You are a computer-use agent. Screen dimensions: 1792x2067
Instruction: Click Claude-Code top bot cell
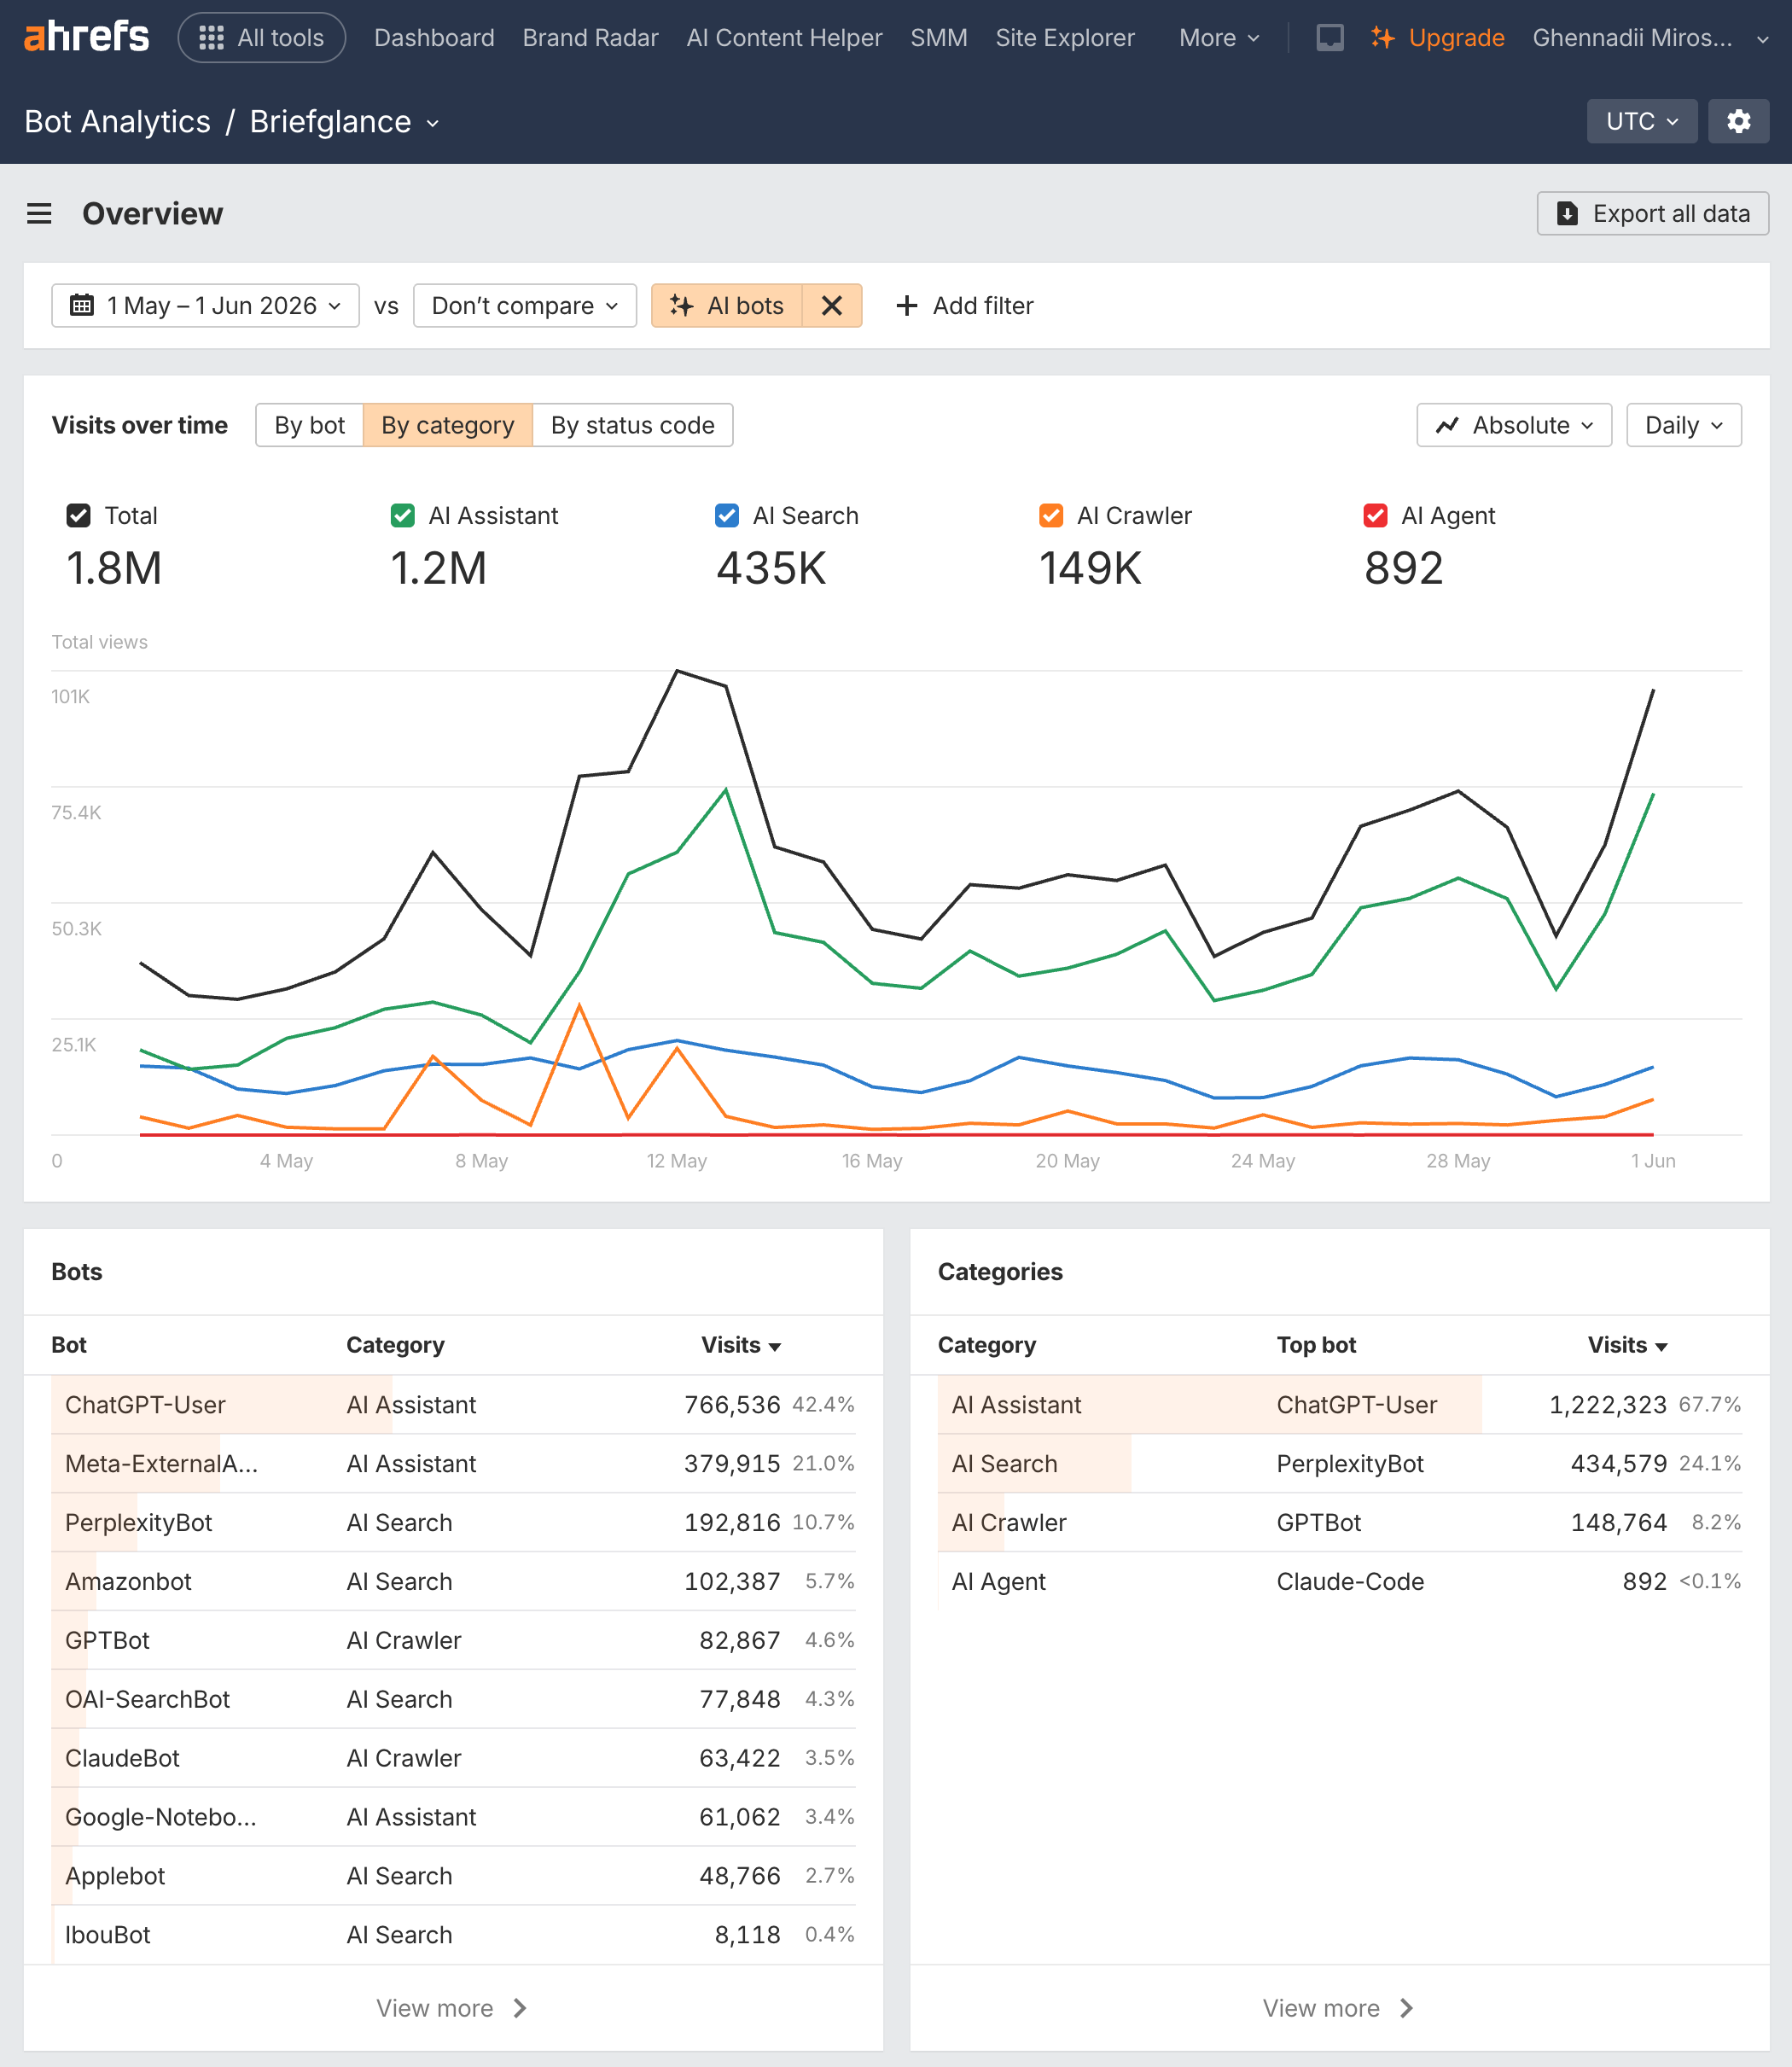point(1350,1581)
